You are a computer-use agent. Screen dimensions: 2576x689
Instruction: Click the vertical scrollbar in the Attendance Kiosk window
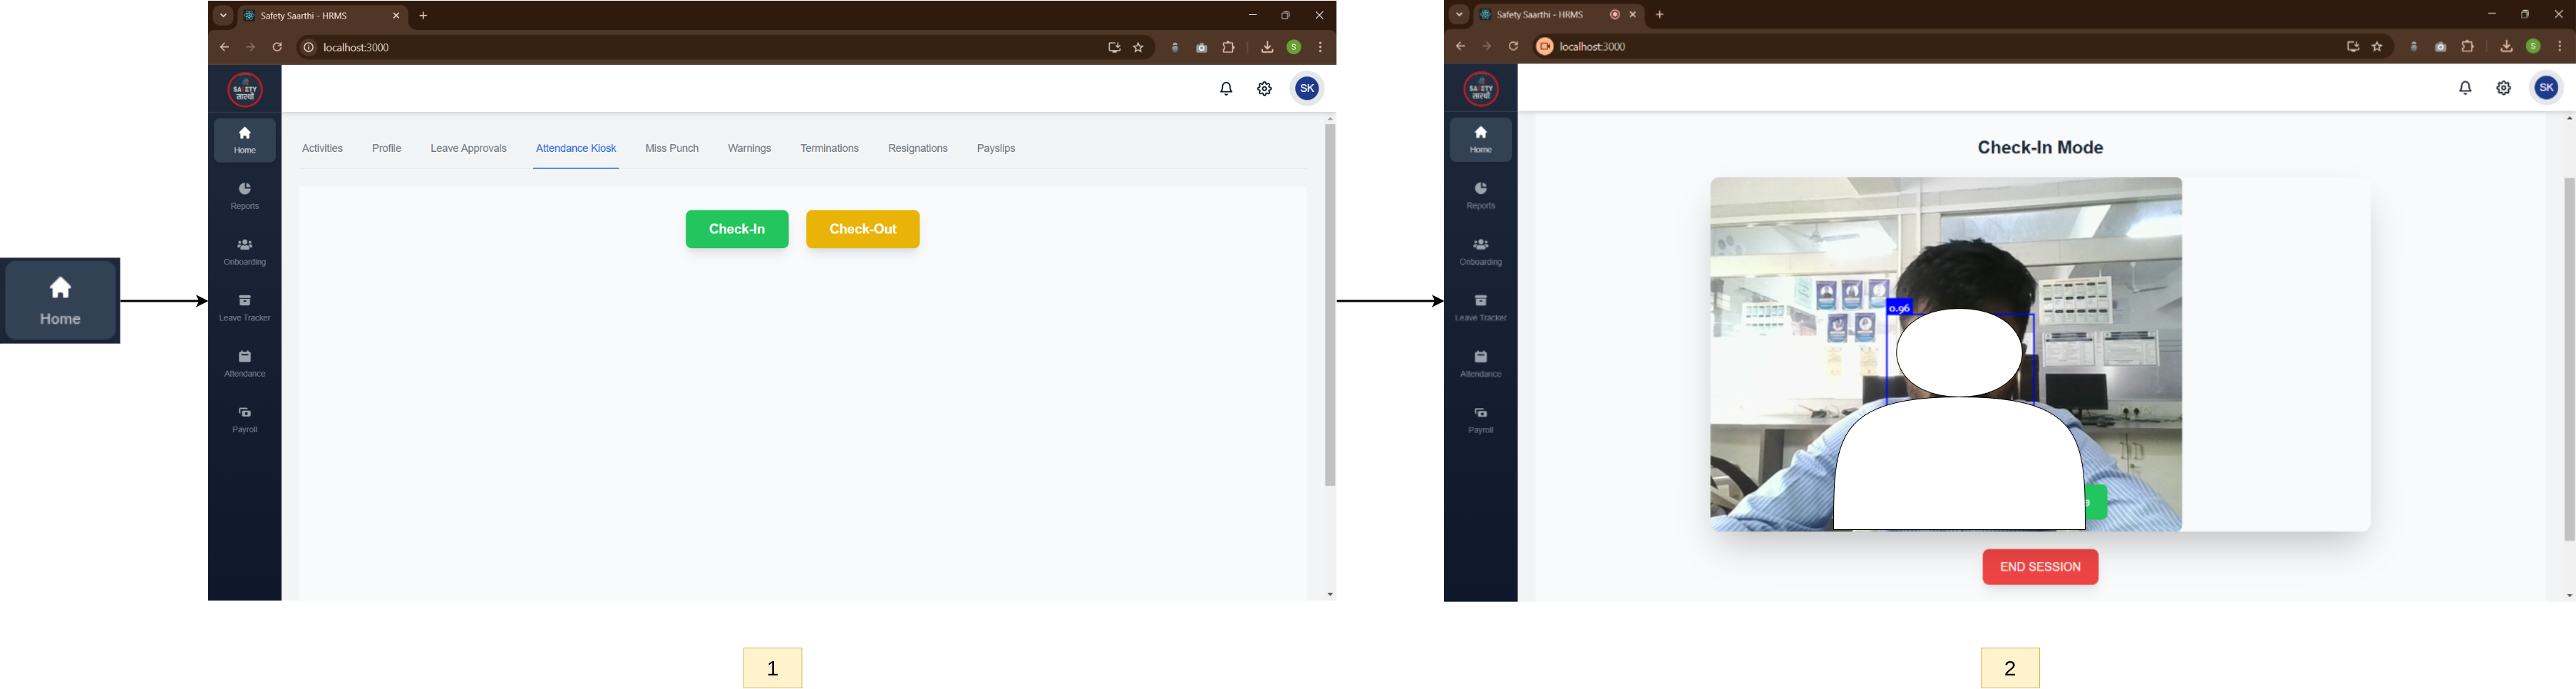(x=1330, y=305)
